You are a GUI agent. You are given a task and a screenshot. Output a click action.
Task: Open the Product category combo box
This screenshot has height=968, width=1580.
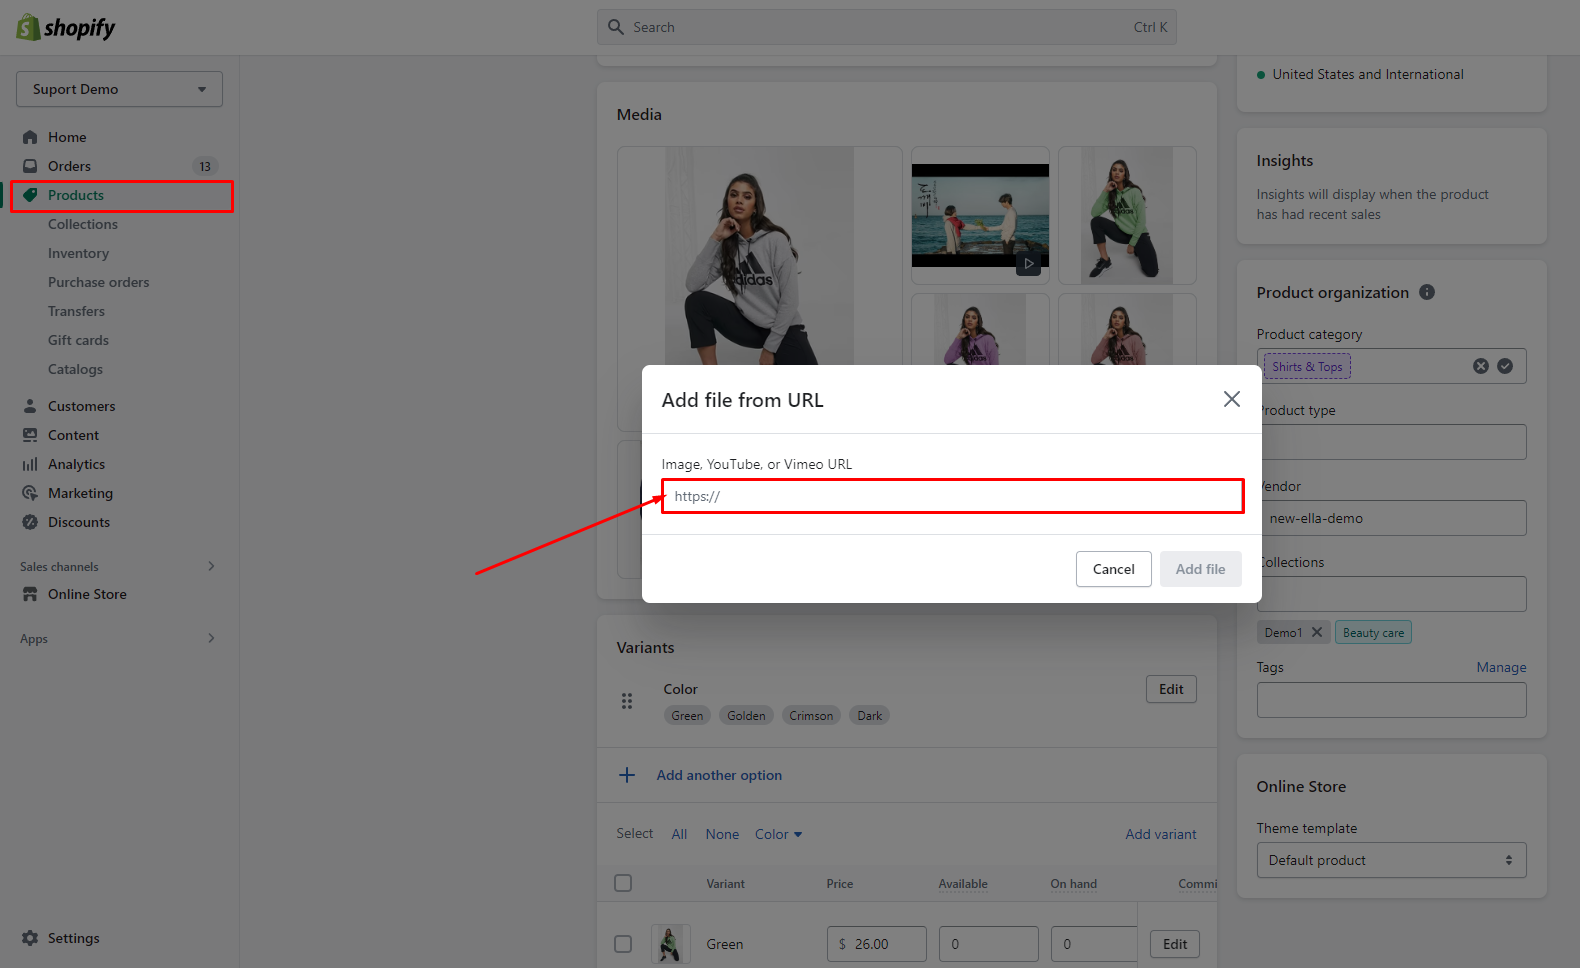coord(1391,366)
